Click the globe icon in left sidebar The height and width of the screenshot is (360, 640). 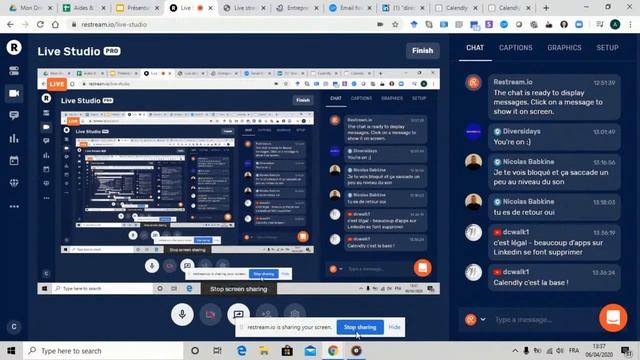[x=14, y=183]
